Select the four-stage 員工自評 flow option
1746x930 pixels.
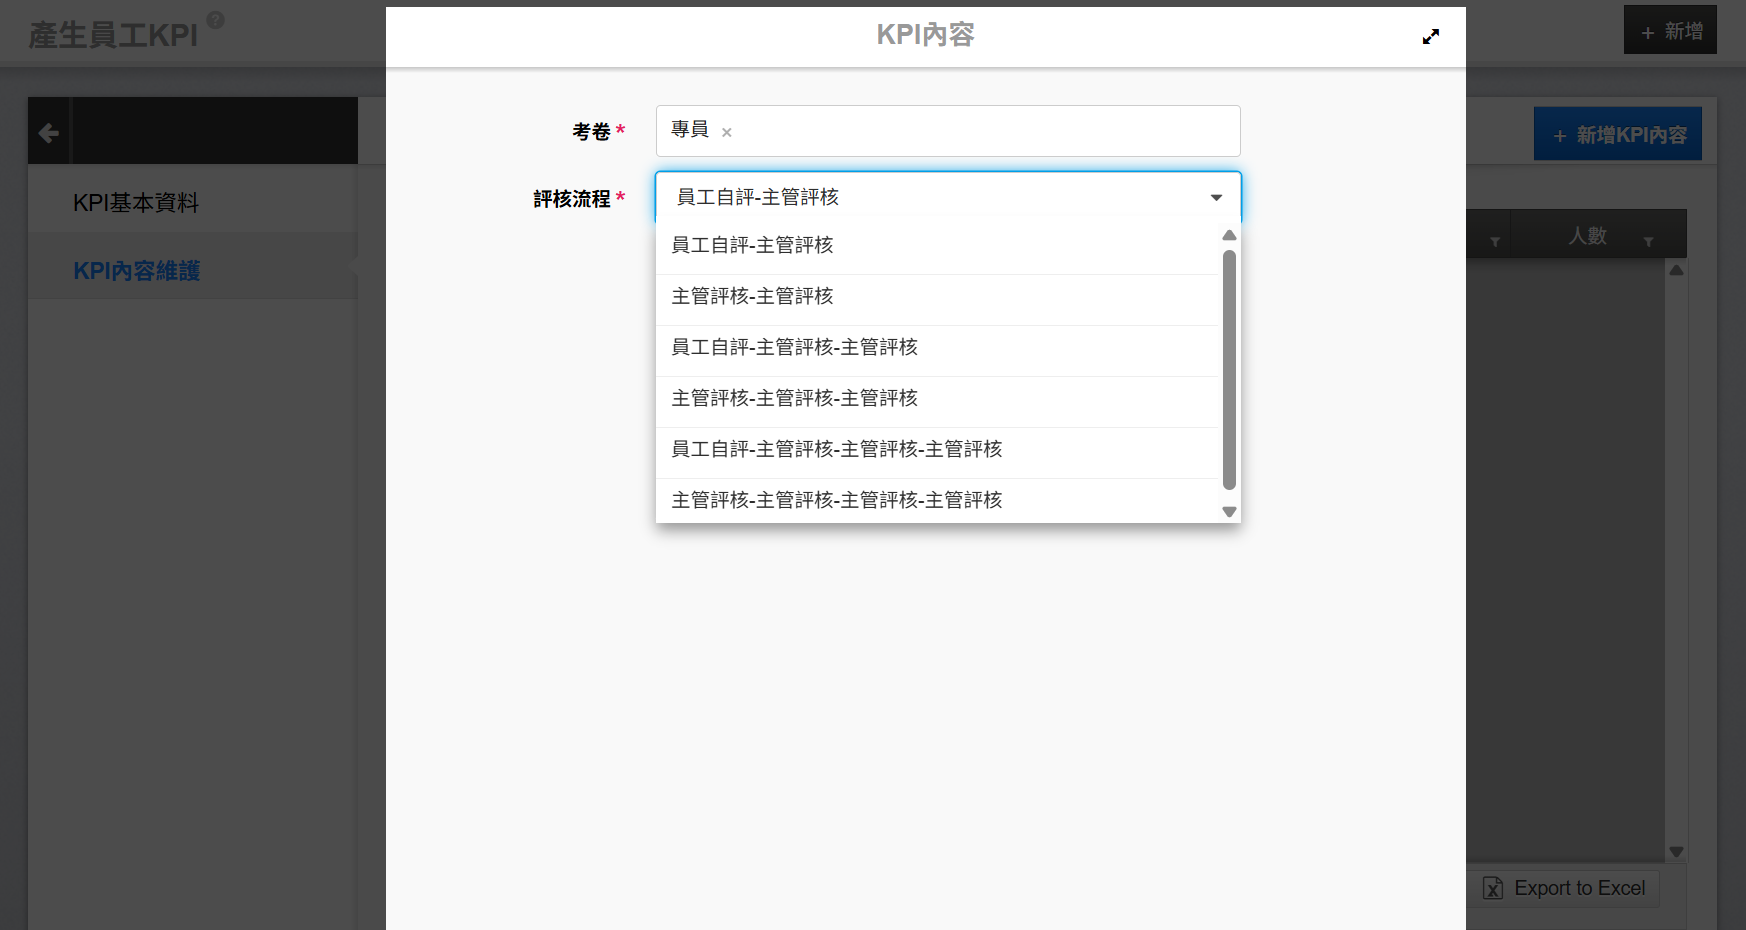tap(836, 450)
